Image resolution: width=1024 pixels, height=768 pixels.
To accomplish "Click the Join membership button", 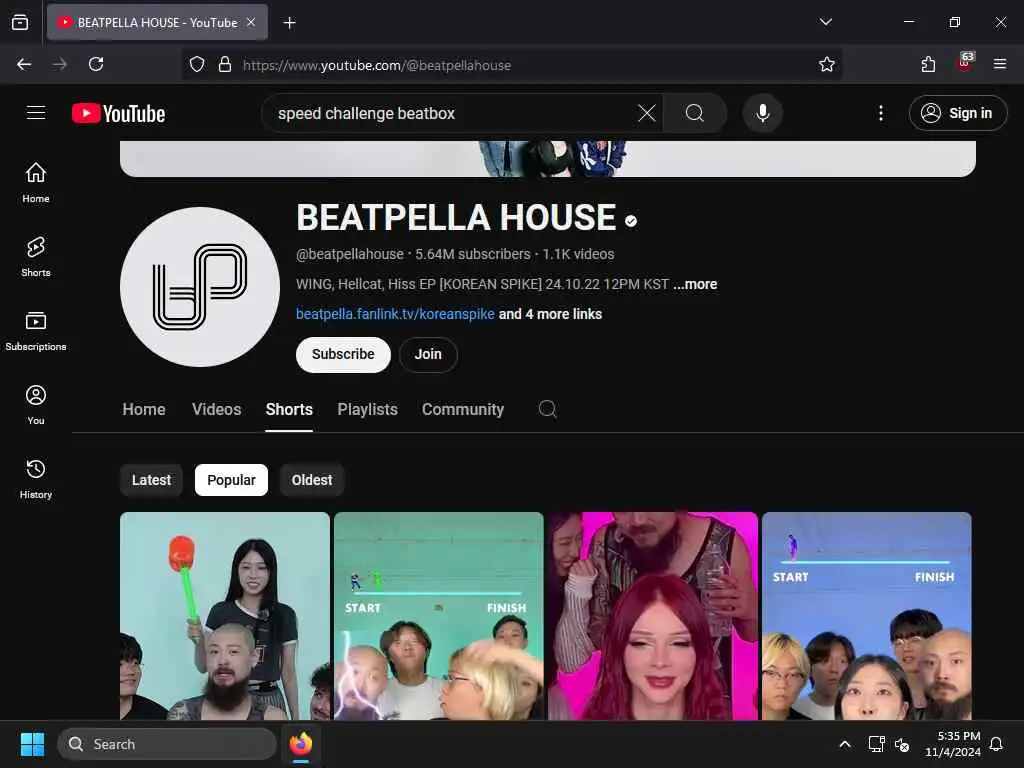I will (x=428, y=355).
